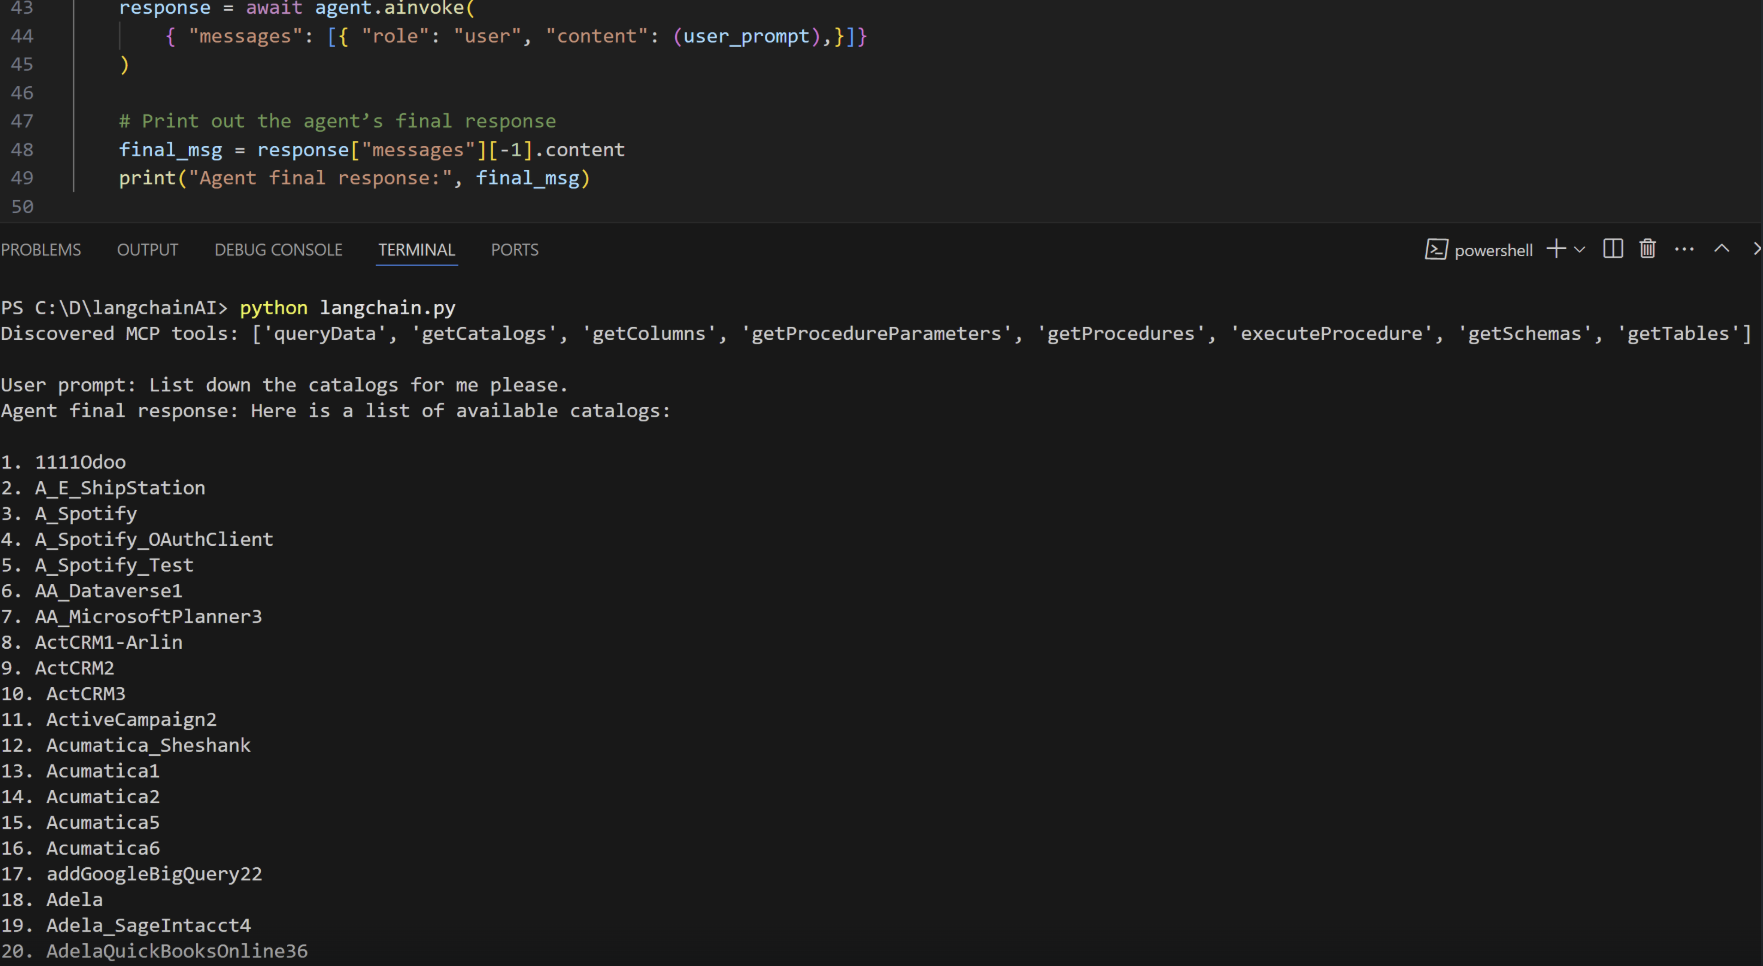Open a new terminal with the plus icon
The width and height of the screenshot is (1763, 966).
point(1554,249)
